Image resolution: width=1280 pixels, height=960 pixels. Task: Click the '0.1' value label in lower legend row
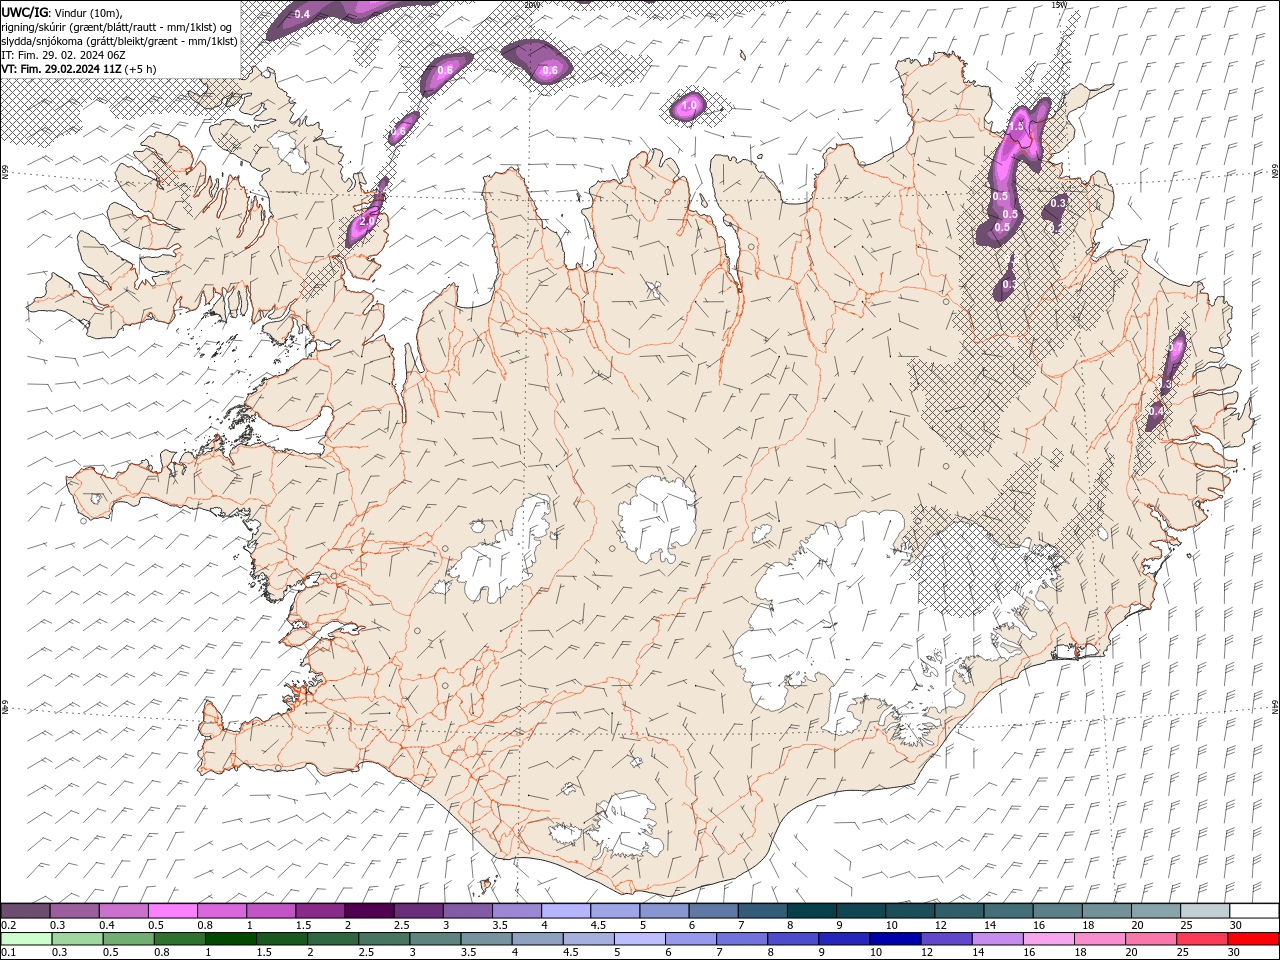pyautogui.click(x=8, y=953)
